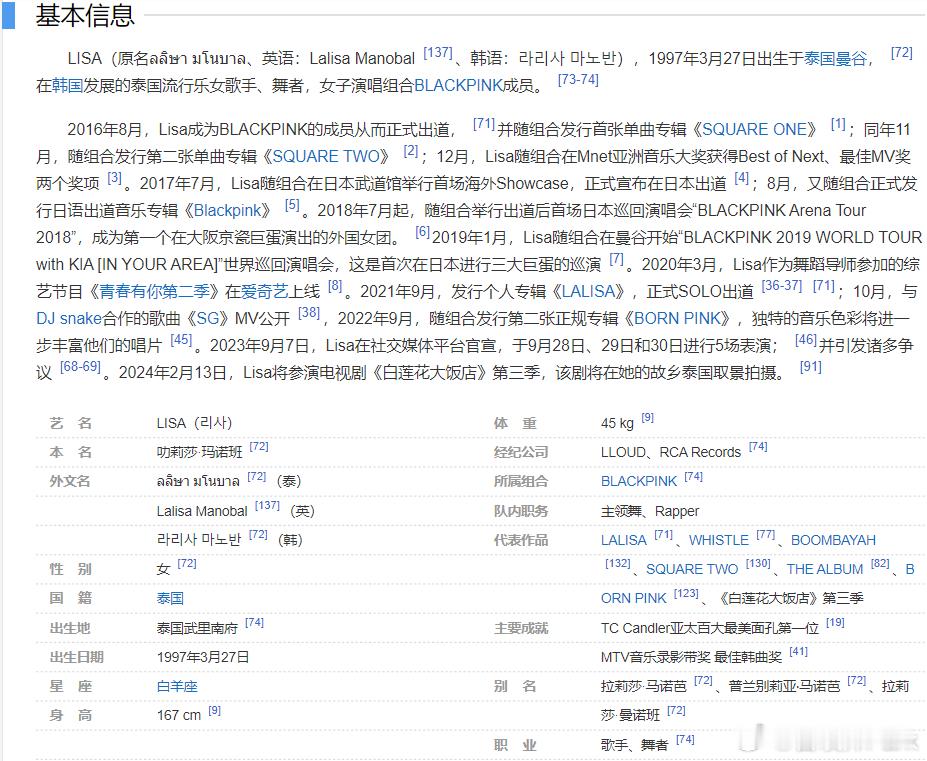Open citation [4] after 日本出道
Image resolution: width=927 pixels, height=761 pixels.
741,178
